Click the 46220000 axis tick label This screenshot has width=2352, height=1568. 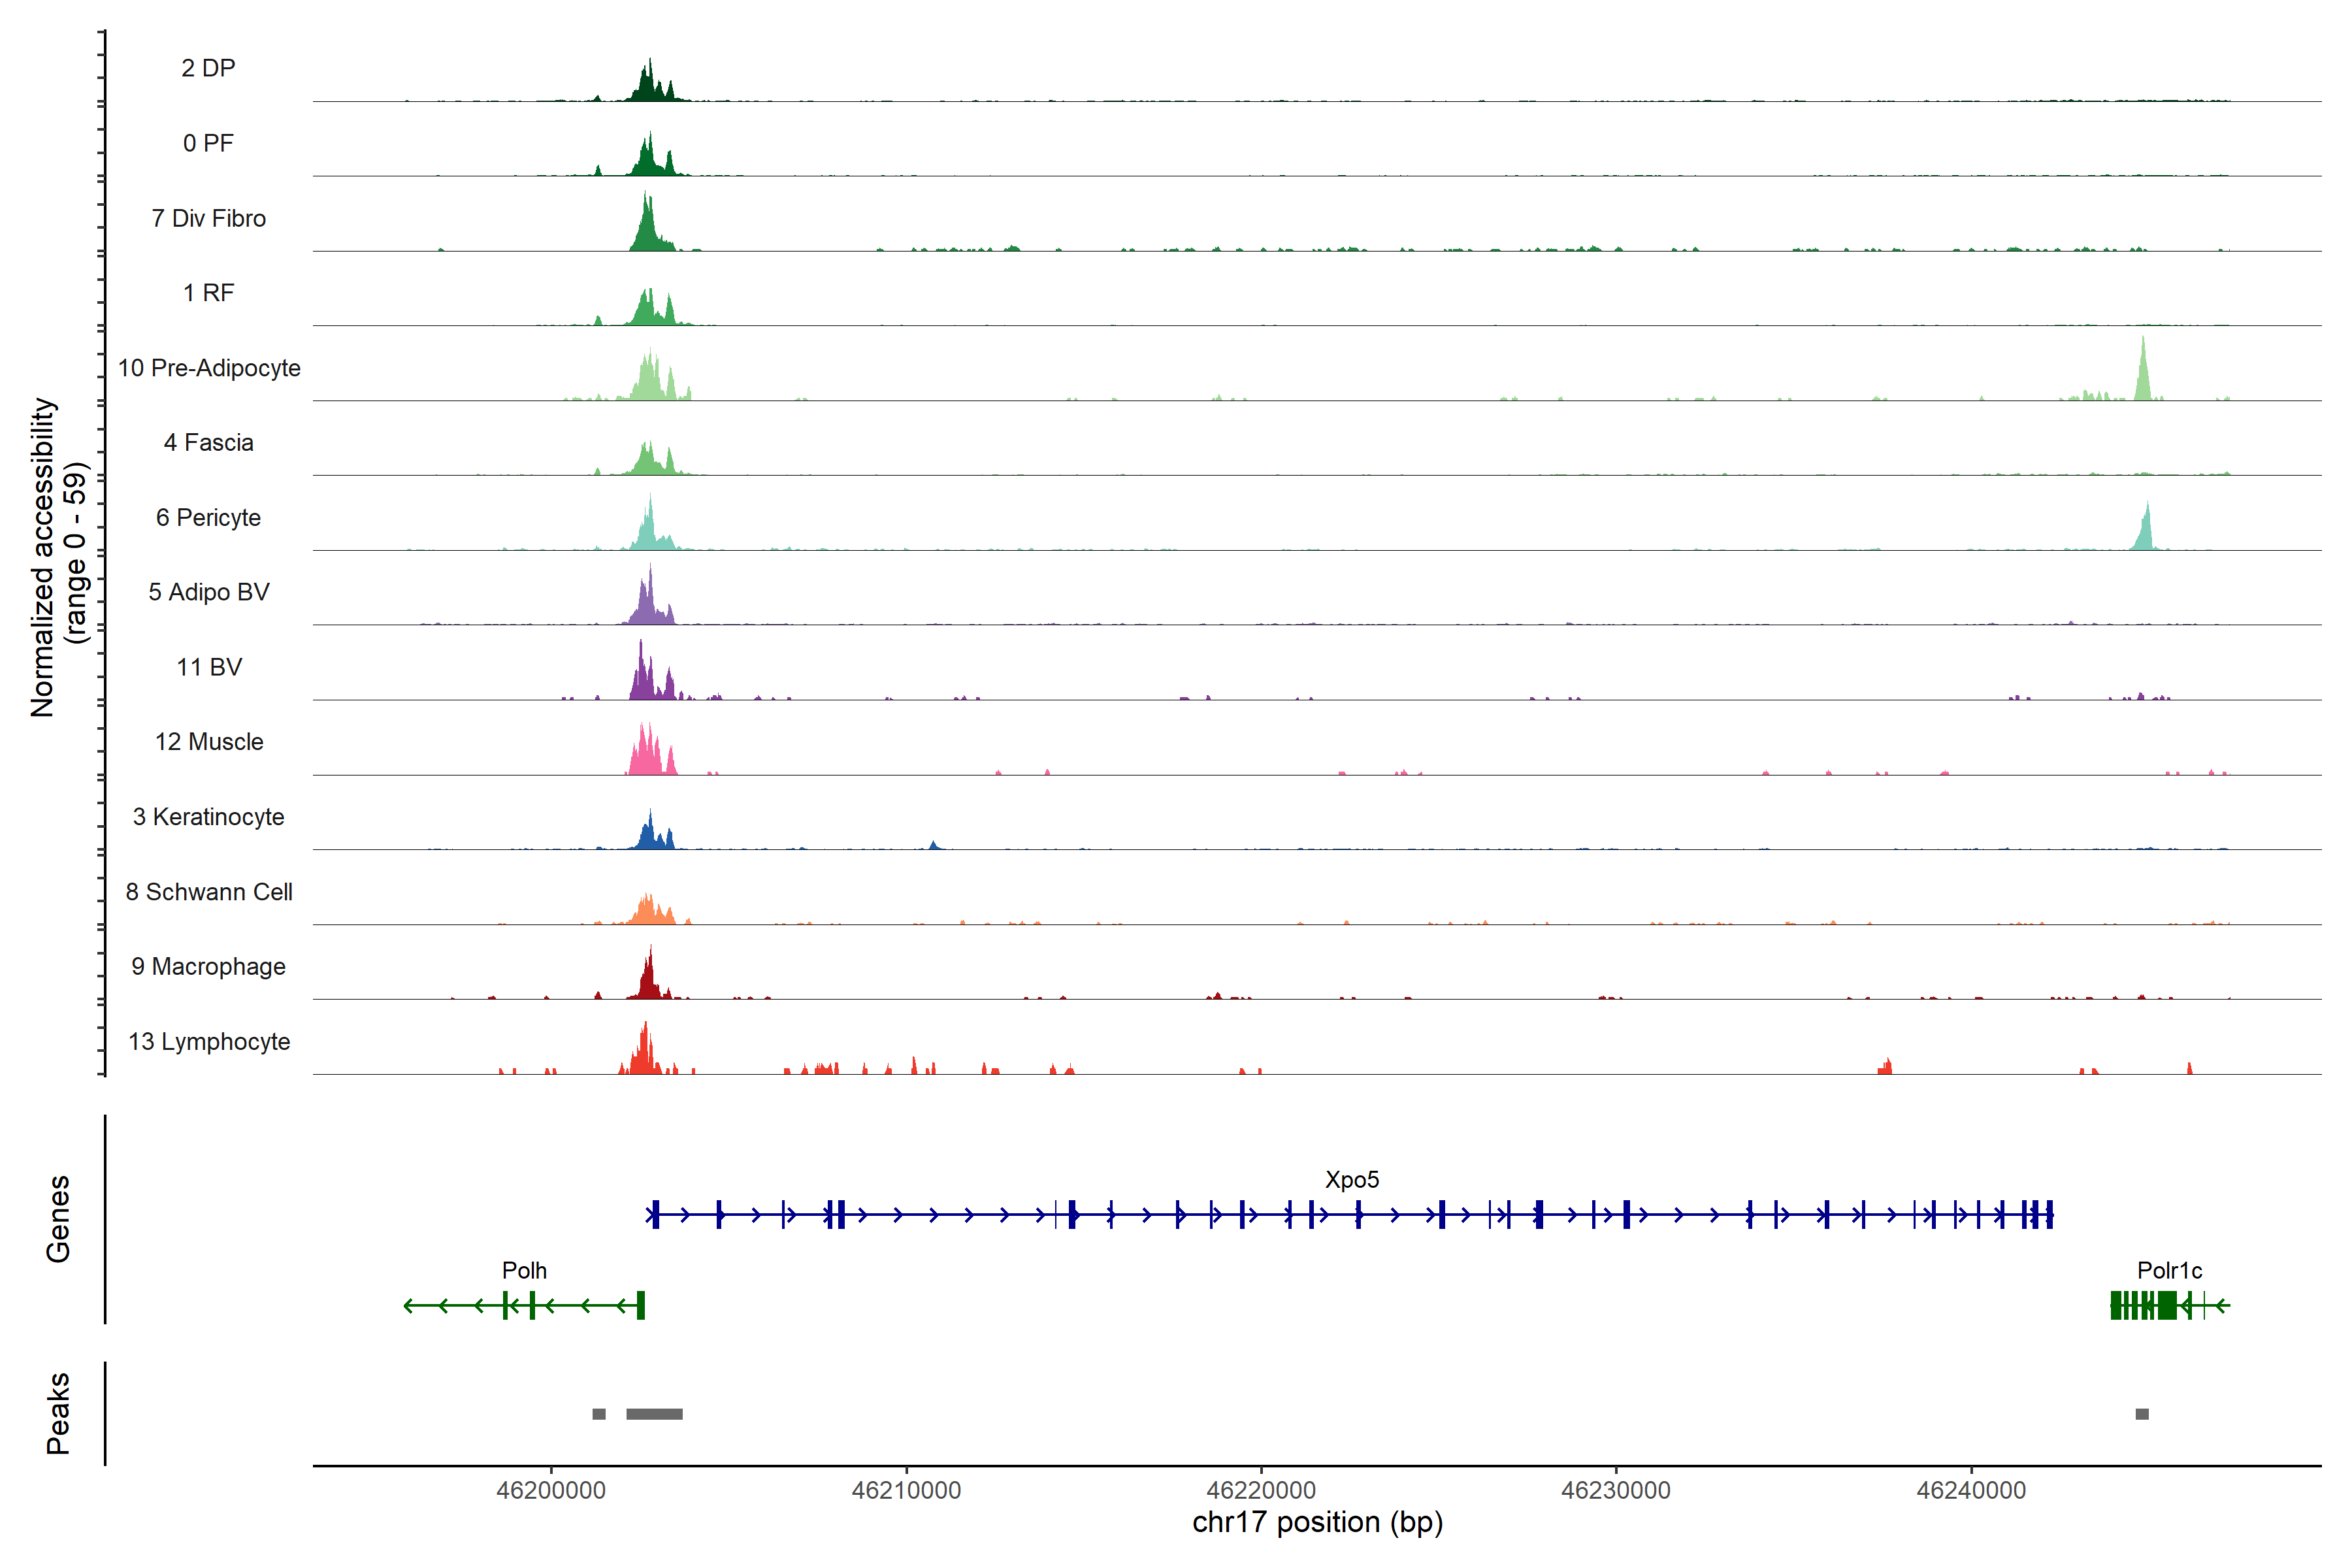tap(1261, 1490)
